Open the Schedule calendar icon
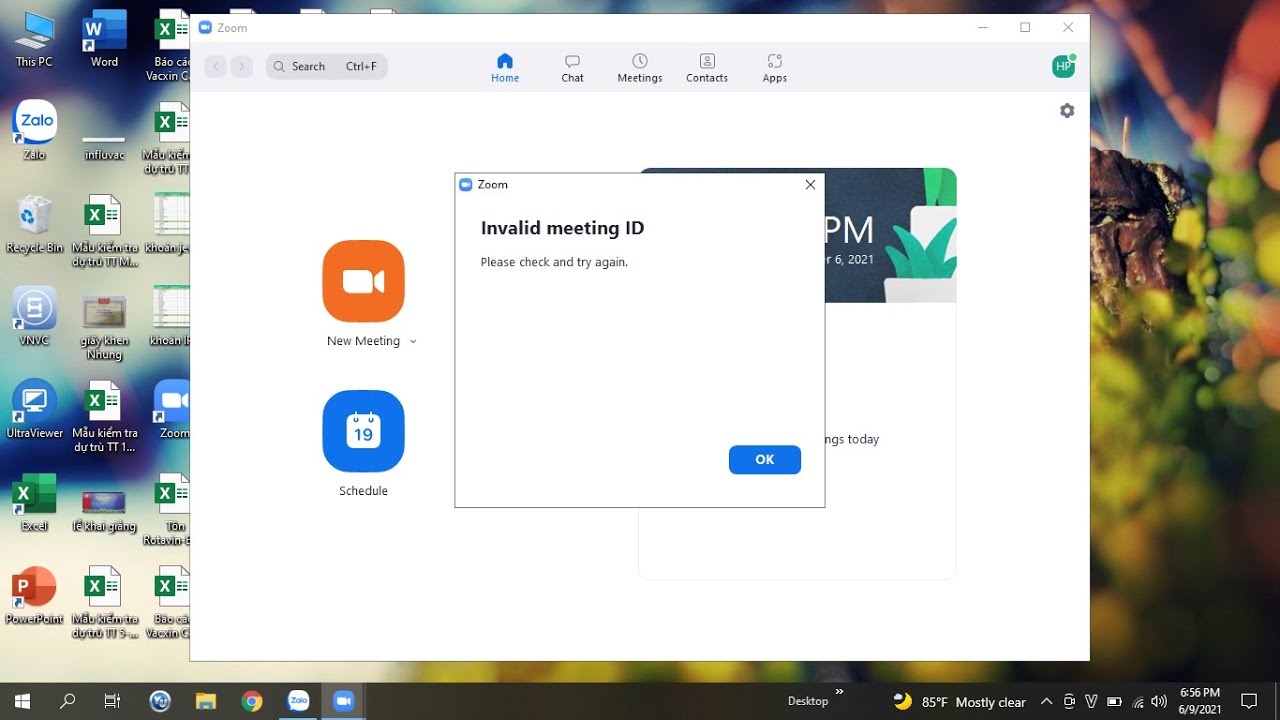 [x=363, y=431]
